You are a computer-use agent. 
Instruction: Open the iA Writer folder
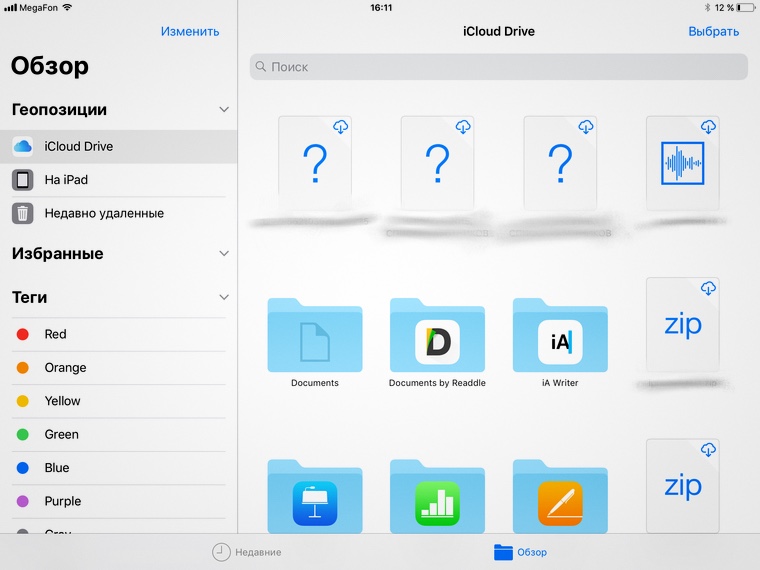click(560, 335)
